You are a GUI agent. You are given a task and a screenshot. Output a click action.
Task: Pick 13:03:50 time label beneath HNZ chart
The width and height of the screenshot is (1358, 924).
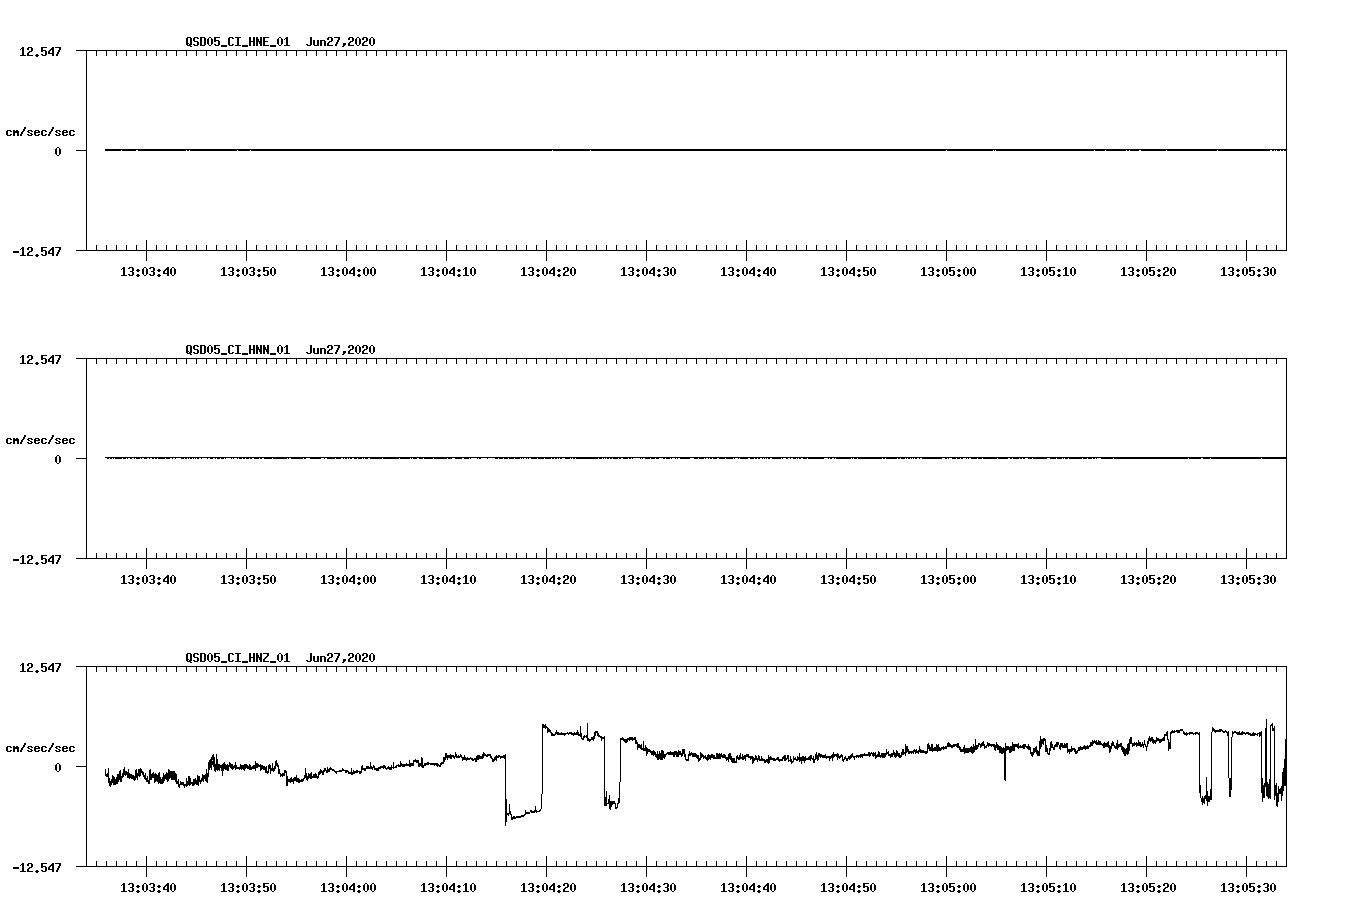(x=248, y=887)
